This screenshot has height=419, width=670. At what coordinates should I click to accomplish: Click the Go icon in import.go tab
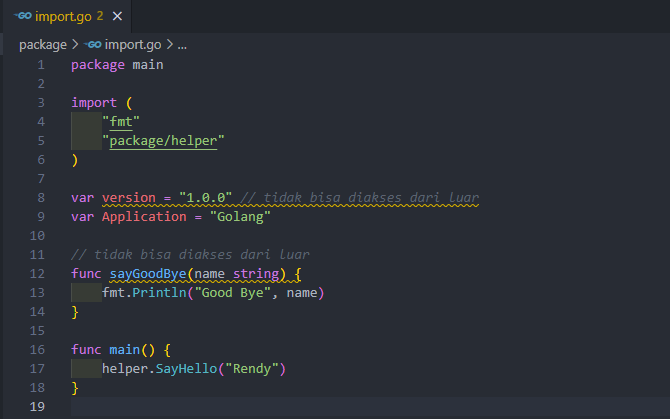tap(23, 16)
